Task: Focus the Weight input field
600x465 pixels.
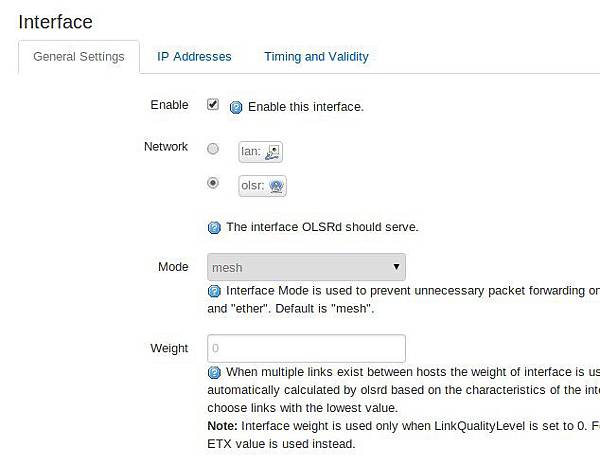Action: click(306, 348)
